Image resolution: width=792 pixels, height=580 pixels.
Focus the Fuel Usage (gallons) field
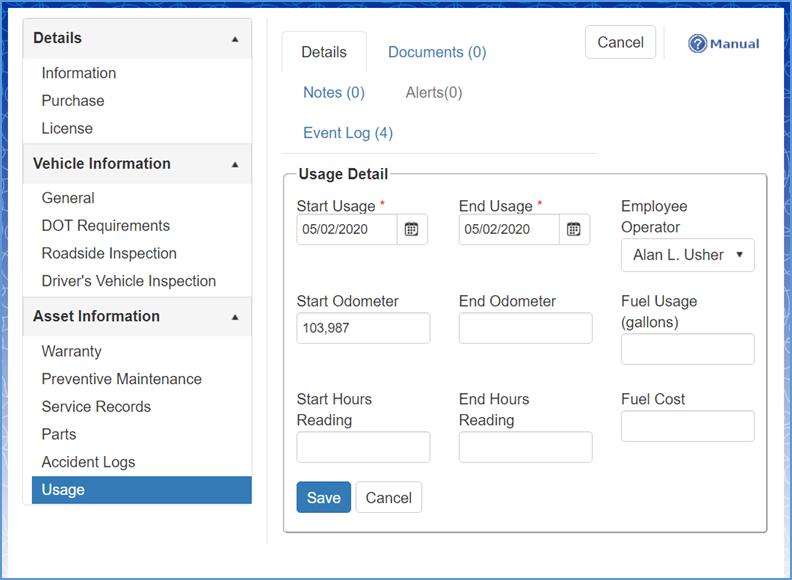[x=687, y=350]
